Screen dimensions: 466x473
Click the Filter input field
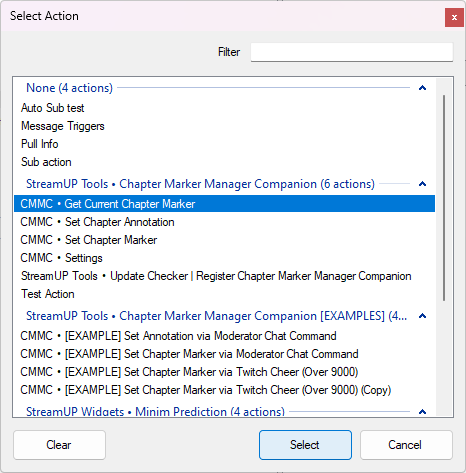pos(352,52)
